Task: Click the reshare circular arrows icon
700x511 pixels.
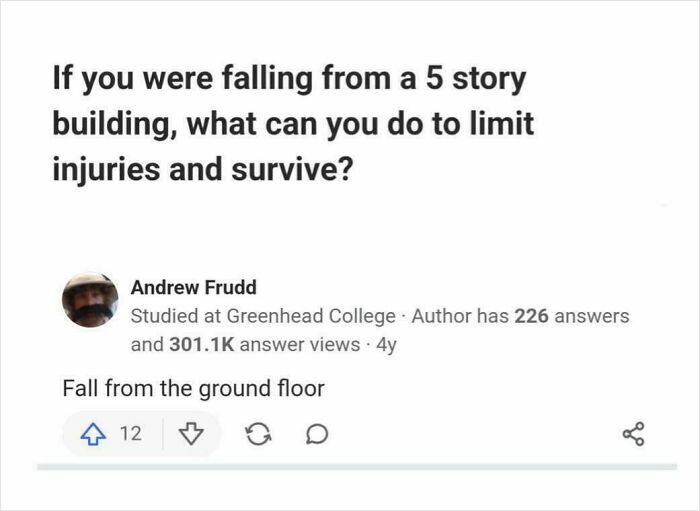Action: point(256,435)
